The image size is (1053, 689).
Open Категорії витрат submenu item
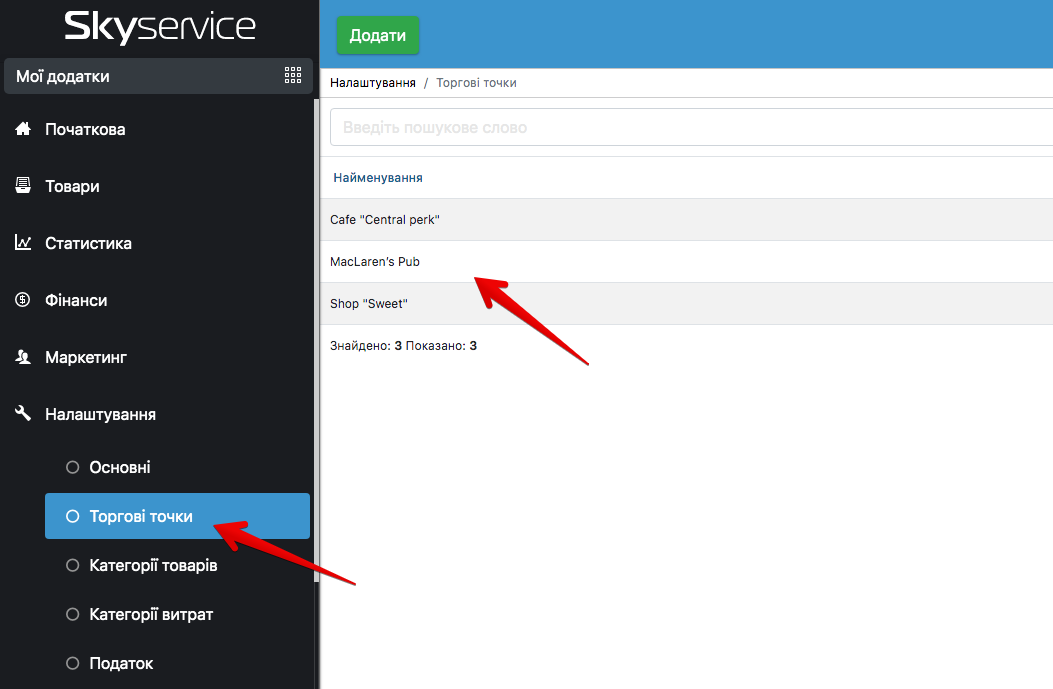[151, 614]
